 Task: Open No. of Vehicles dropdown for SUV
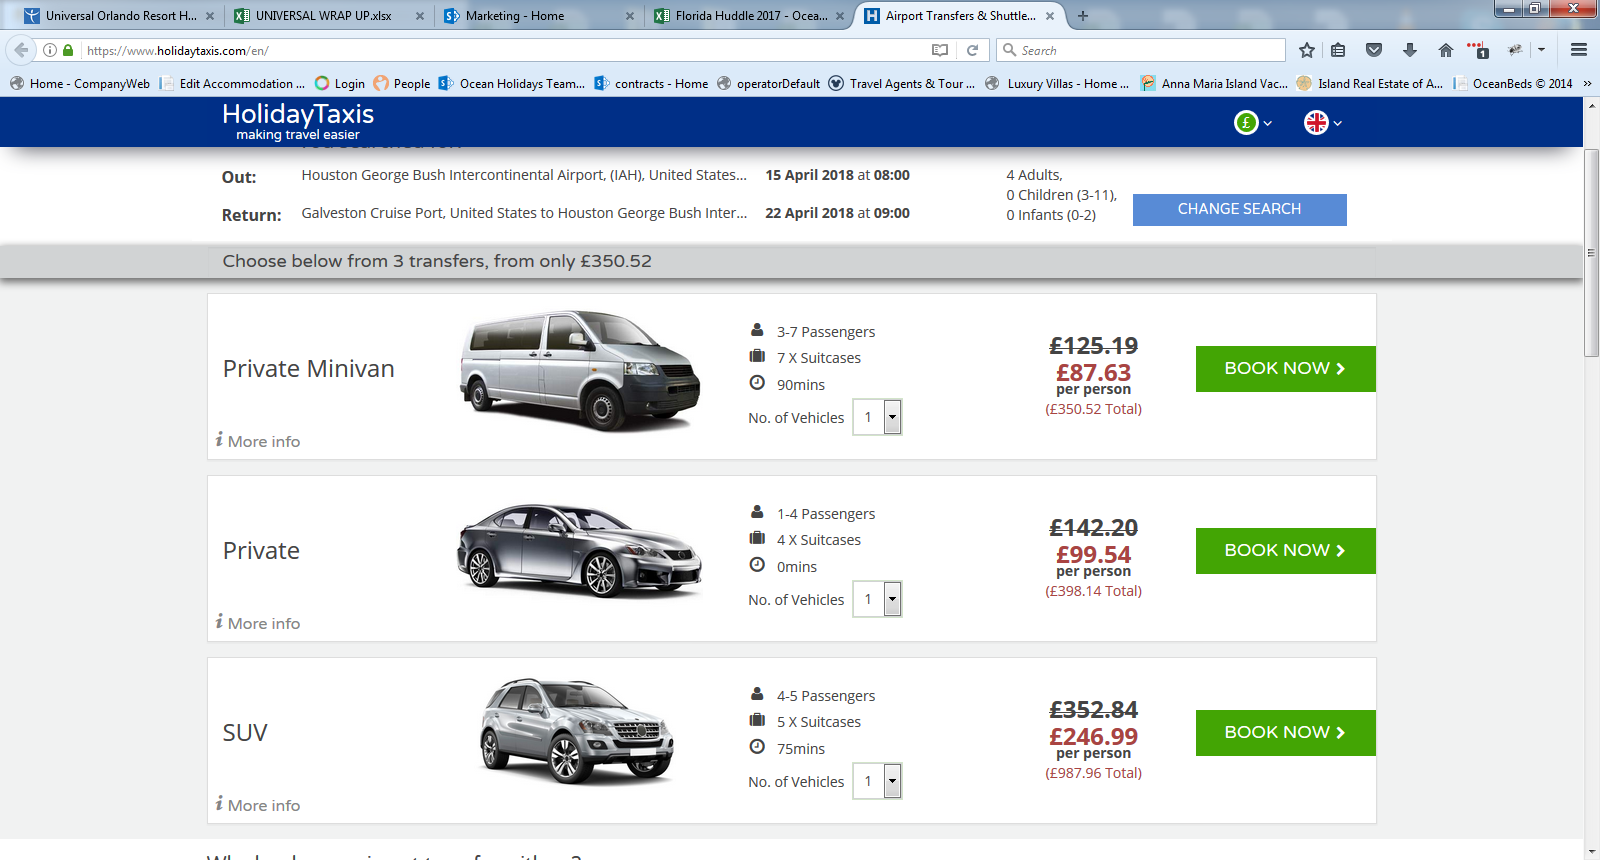[x=877, y=781]
